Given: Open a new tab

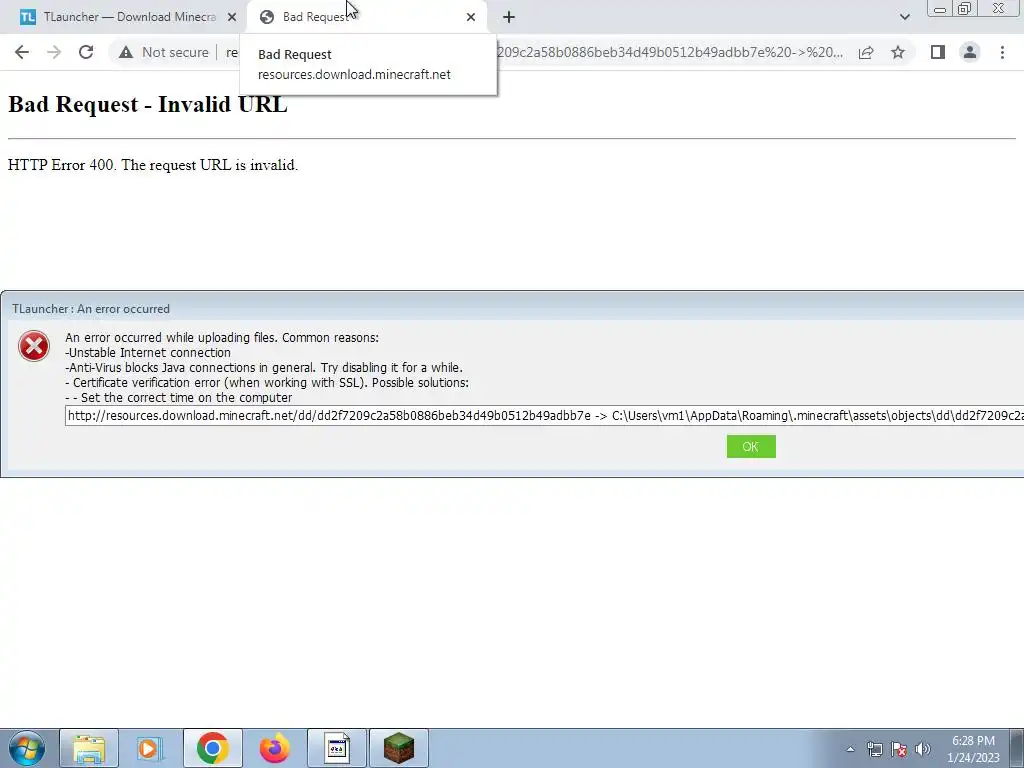Looking at the screenshot, I should coord(509,17).
